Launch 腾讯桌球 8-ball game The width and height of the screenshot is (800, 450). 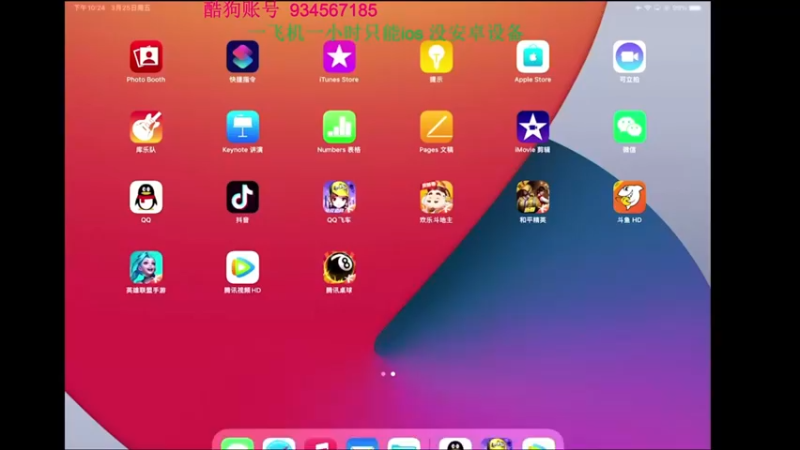pos(339,267)
